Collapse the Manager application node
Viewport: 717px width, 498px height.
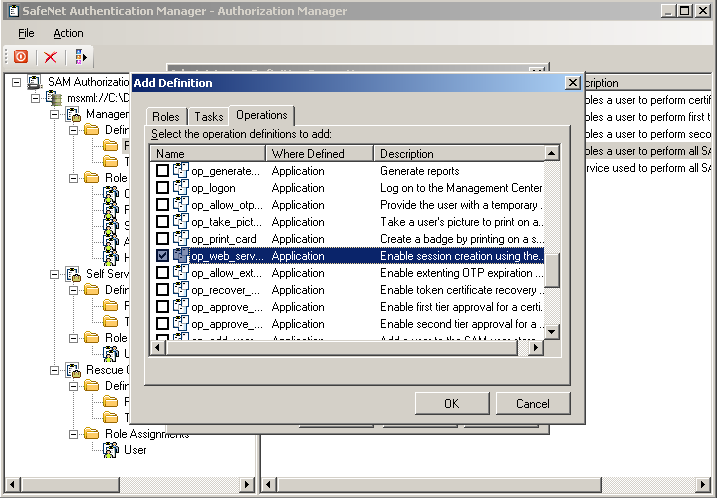pyautogui.click(x=54, y=114)
